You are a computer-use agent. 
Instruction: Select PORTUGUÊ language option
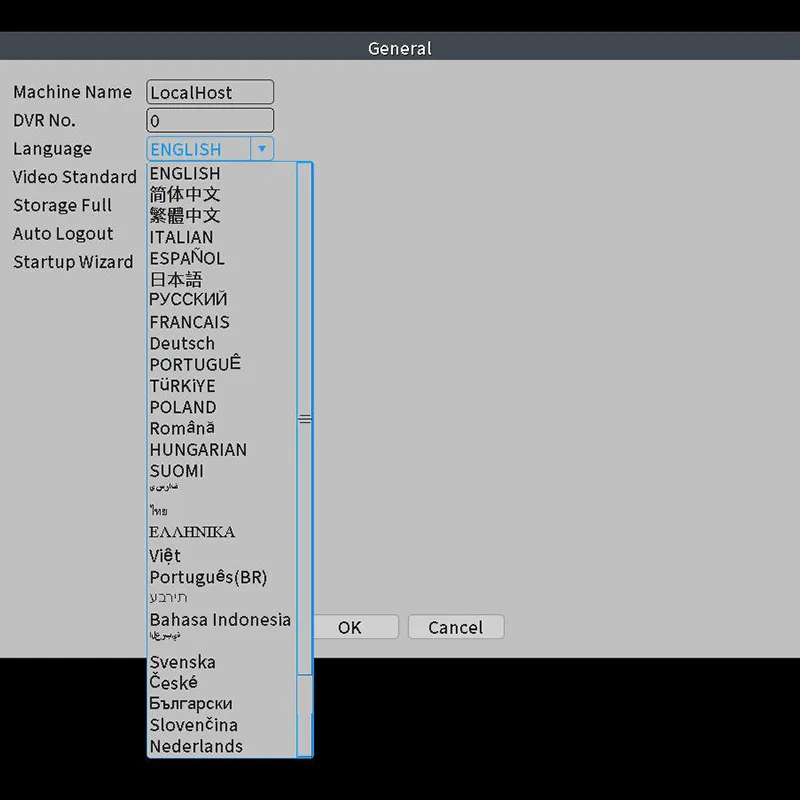195,364
